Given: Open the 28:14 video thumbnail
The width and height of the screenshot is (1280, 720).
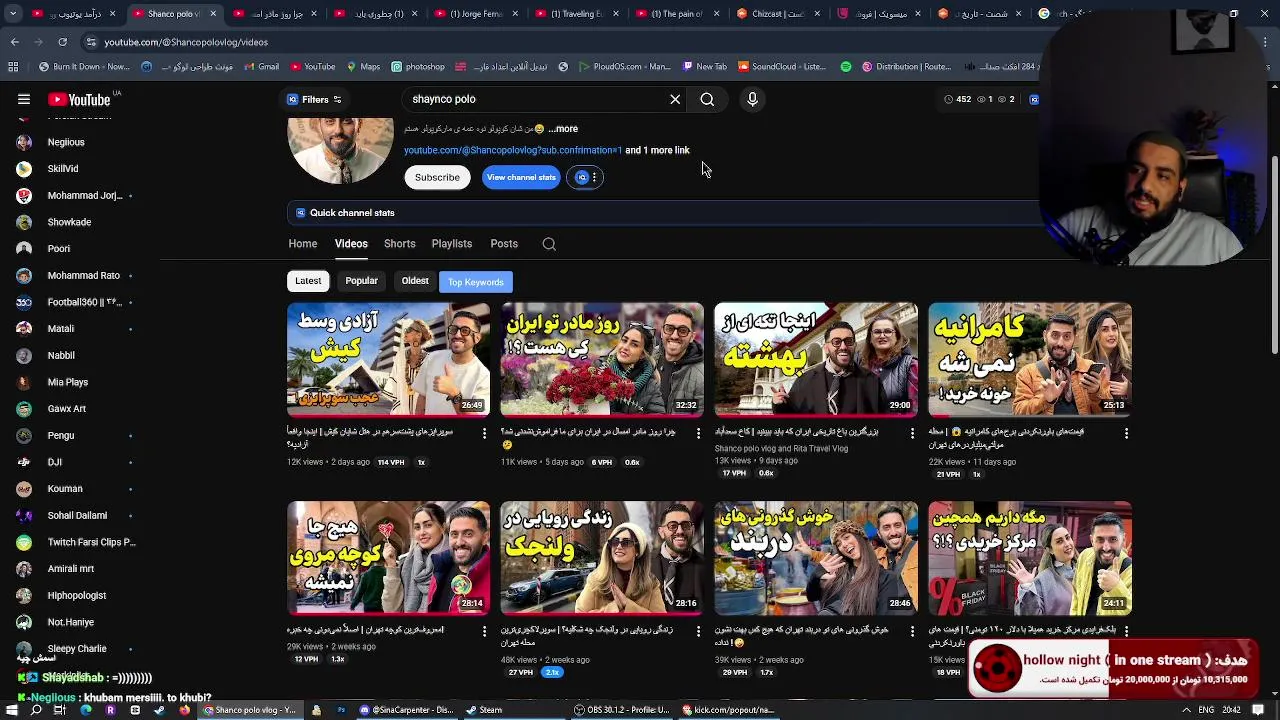Looking at the screenshot, I should [x=389, y=558].
